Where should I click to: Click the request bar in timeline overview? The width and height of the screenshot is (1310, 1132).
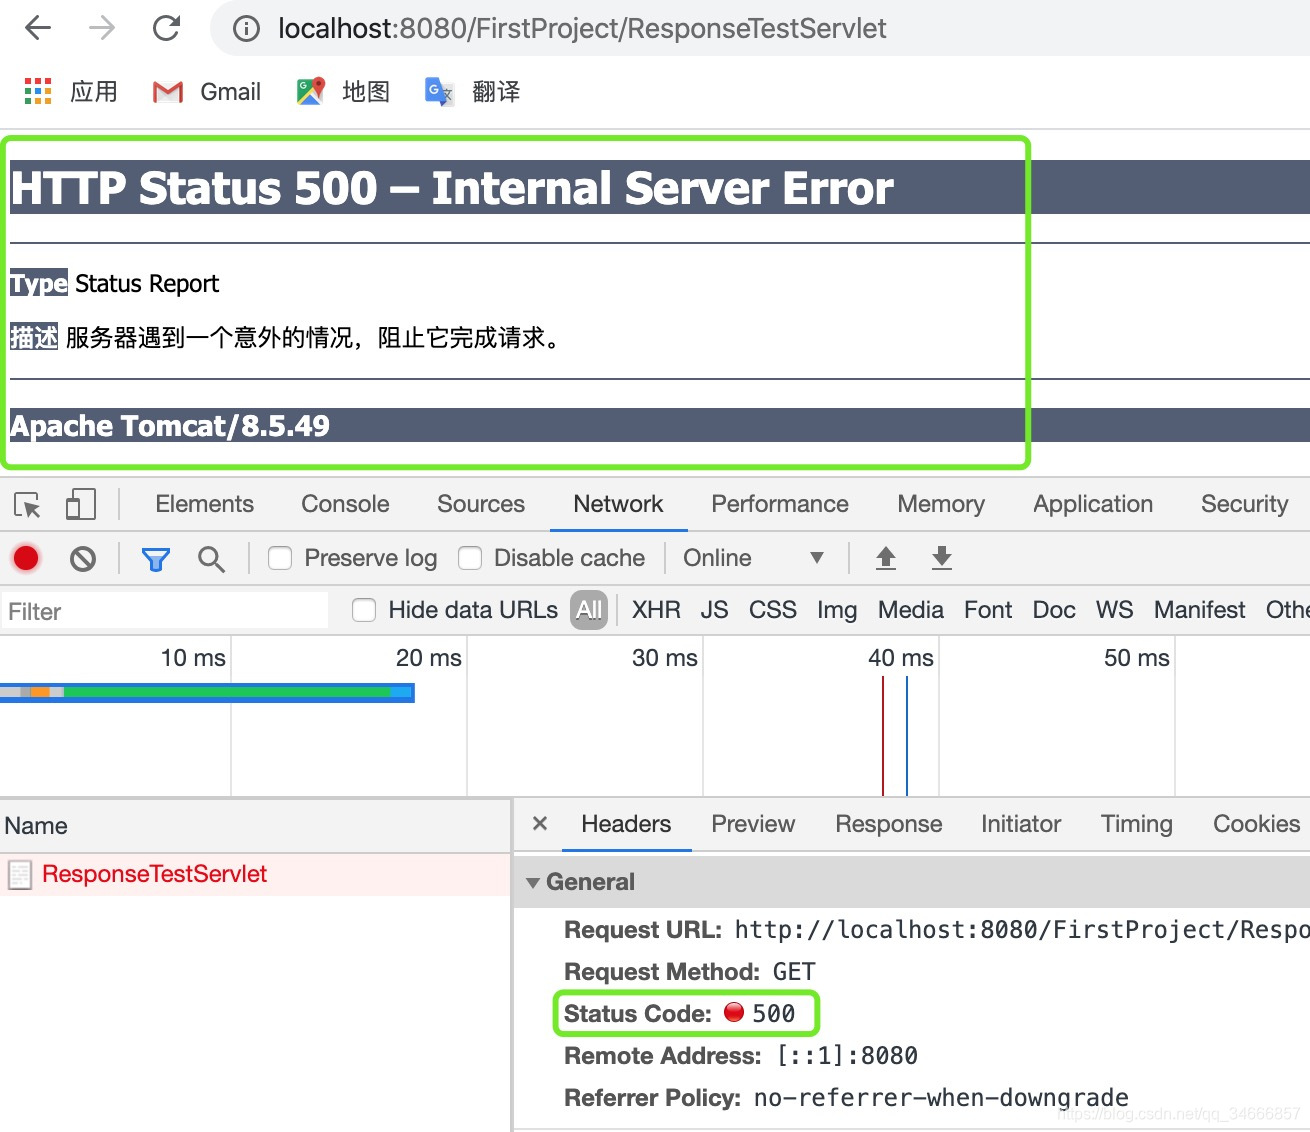coord(207,692)
